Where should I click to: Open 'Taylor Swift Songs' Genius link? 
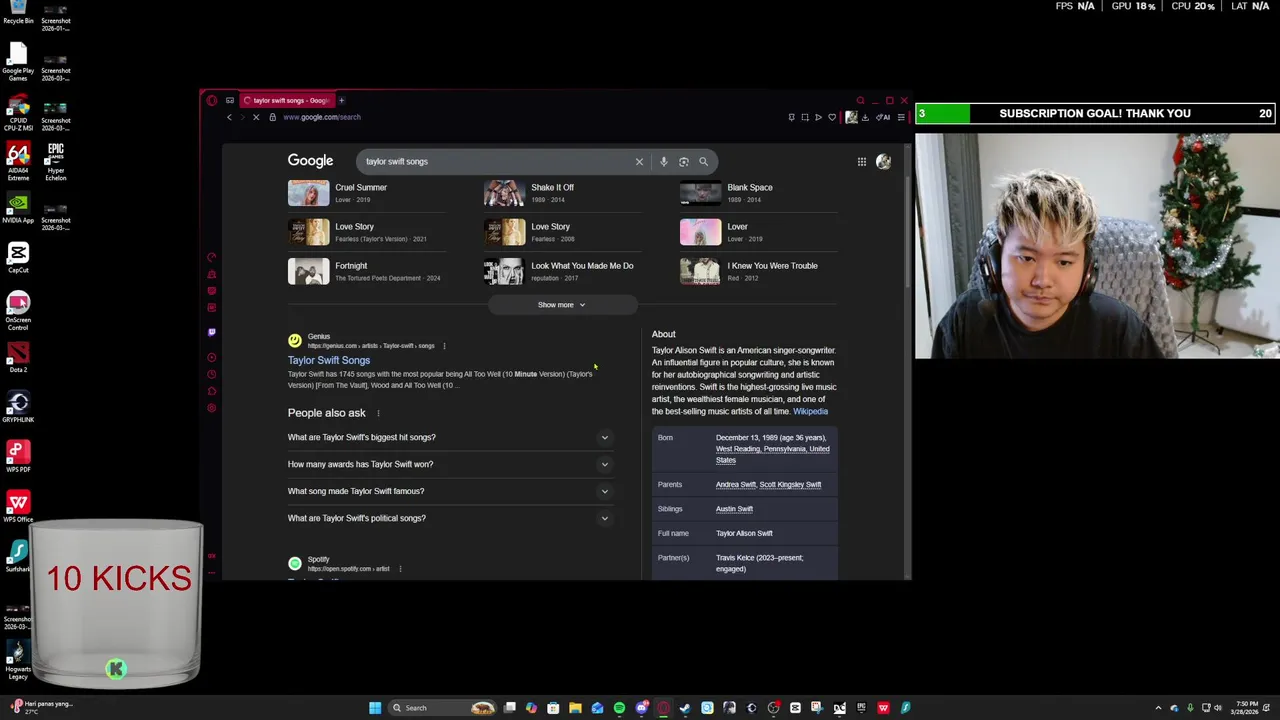(x=329, y=360)
